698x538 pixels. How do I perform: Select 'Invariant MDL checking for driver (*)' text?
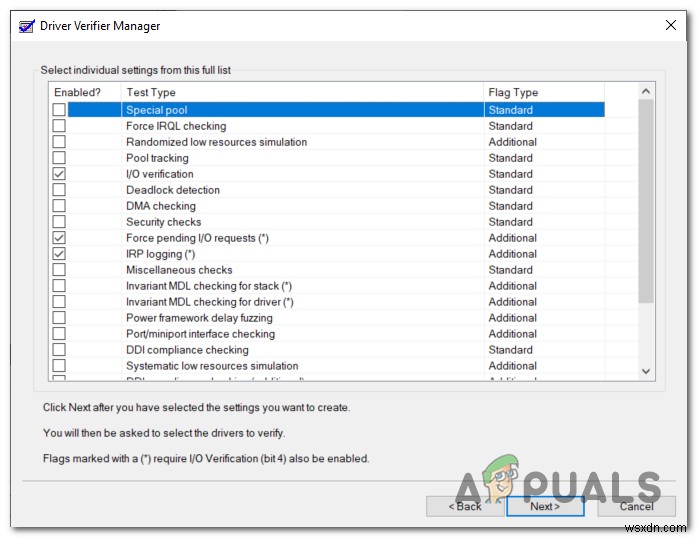tap(210, 302)
